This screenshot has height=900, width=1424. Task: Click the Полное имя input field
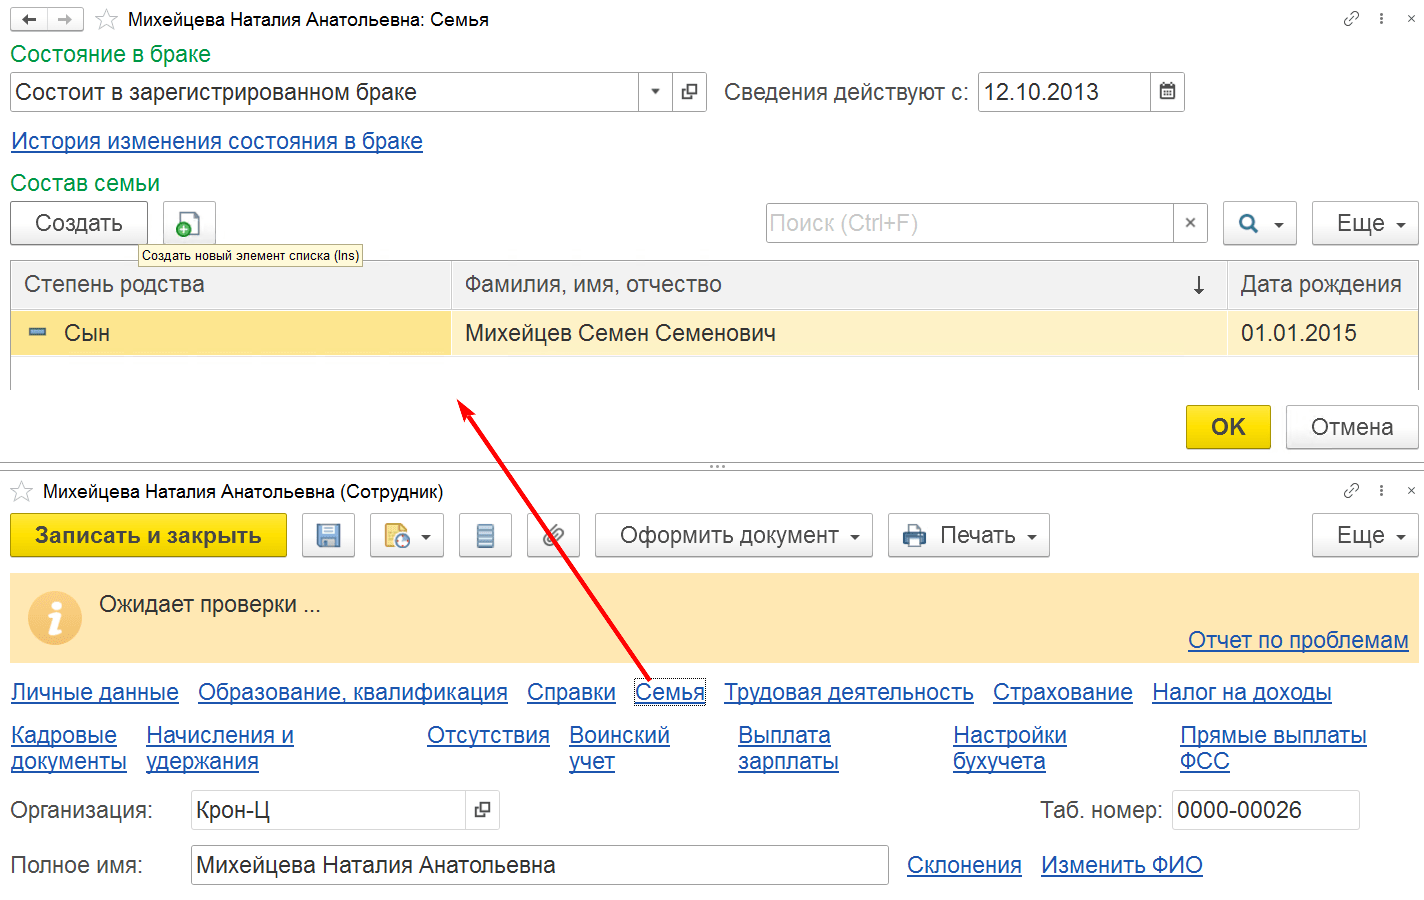click(540, 865)
